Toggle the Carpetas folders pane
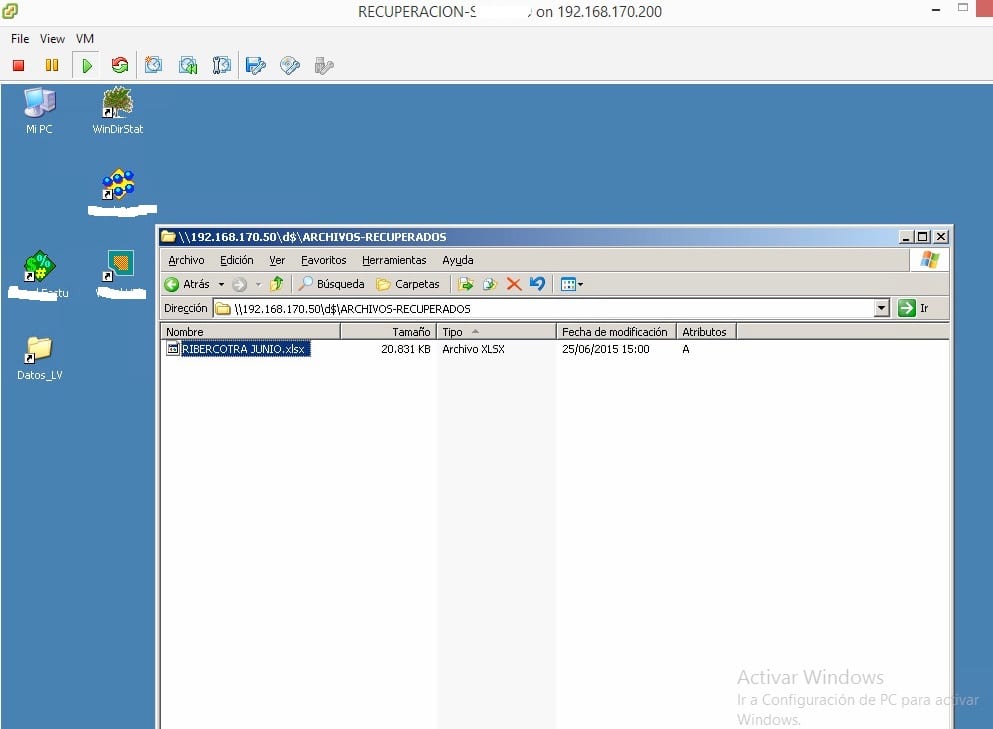 (x=408, y=284)
